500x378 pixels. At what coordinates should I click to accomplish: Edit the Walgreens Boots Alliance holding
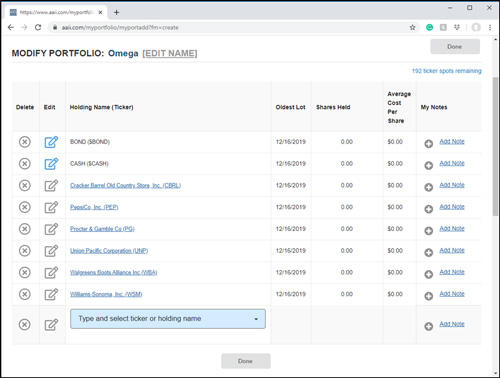coord(51,272)
